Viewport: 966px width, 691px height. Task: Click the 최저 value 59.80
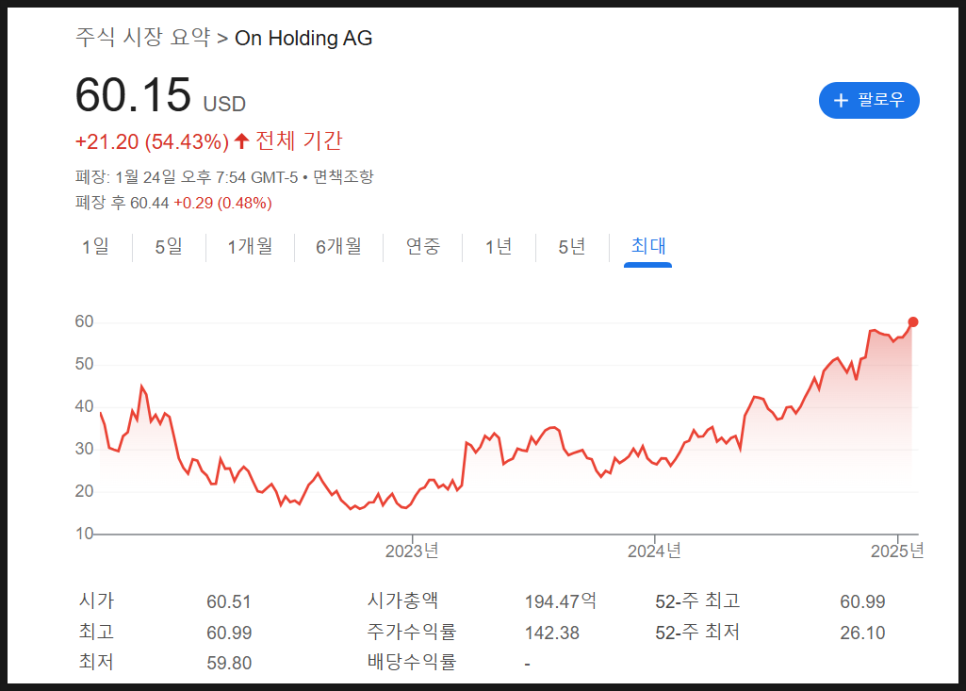pos(229,663)
